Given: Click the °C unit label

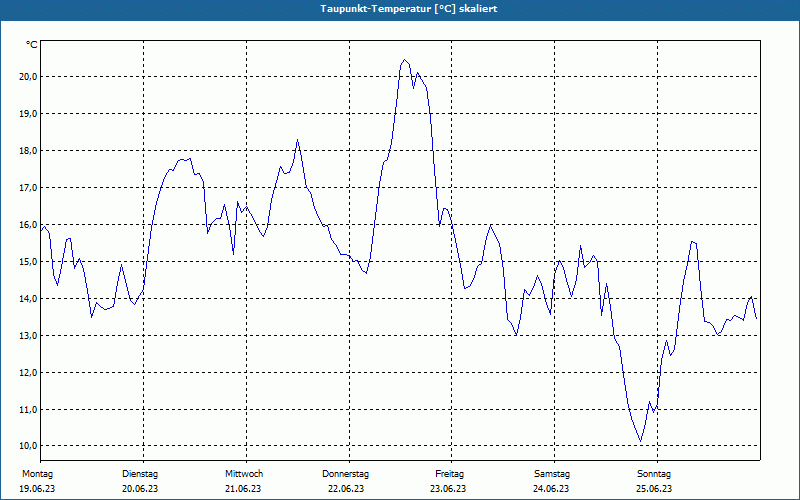Looking at the screenshot, I should [32, 45].
